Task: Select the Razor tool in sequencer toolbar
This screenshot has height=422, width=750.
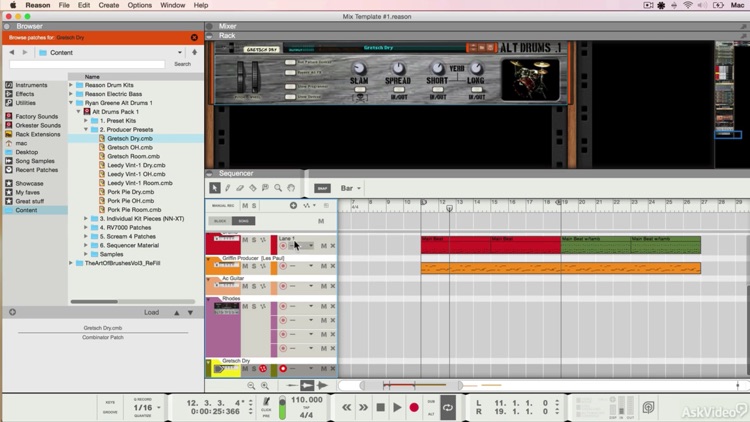Action: pos(253,188)
